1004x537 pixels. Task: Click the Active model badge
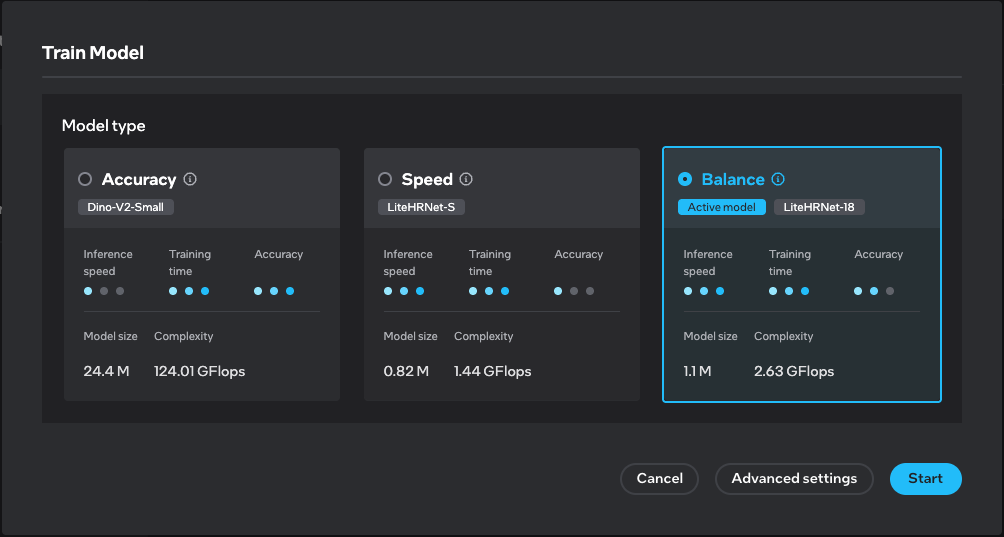tap(722, 207)
